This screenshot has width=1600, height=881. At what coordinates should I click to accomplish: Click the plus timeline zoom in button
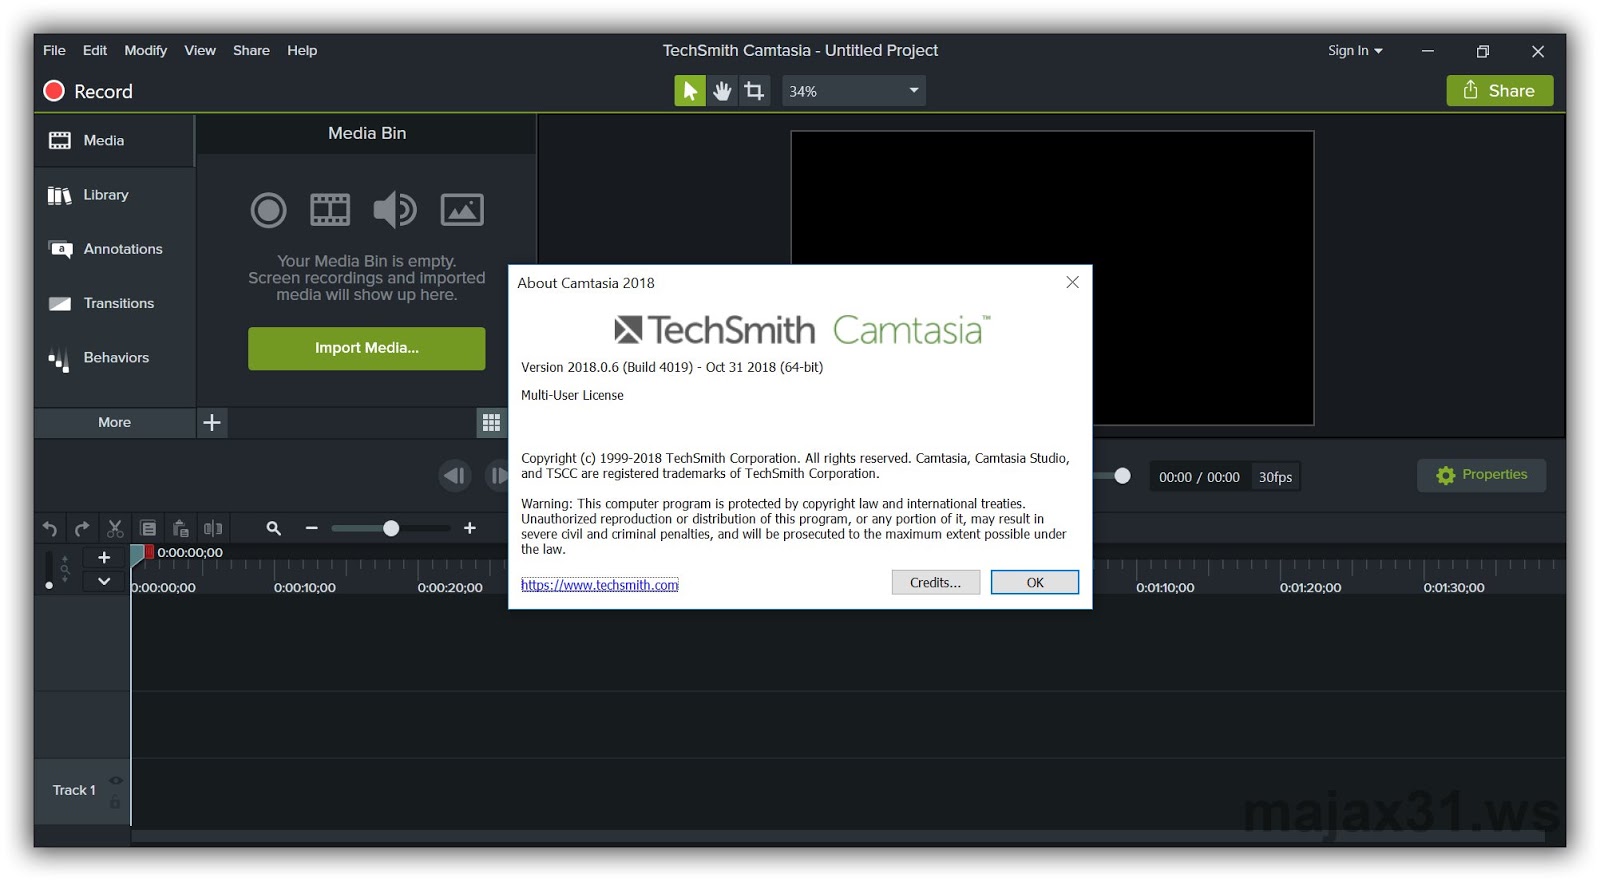pyautogui.click(x=470, y=528)
